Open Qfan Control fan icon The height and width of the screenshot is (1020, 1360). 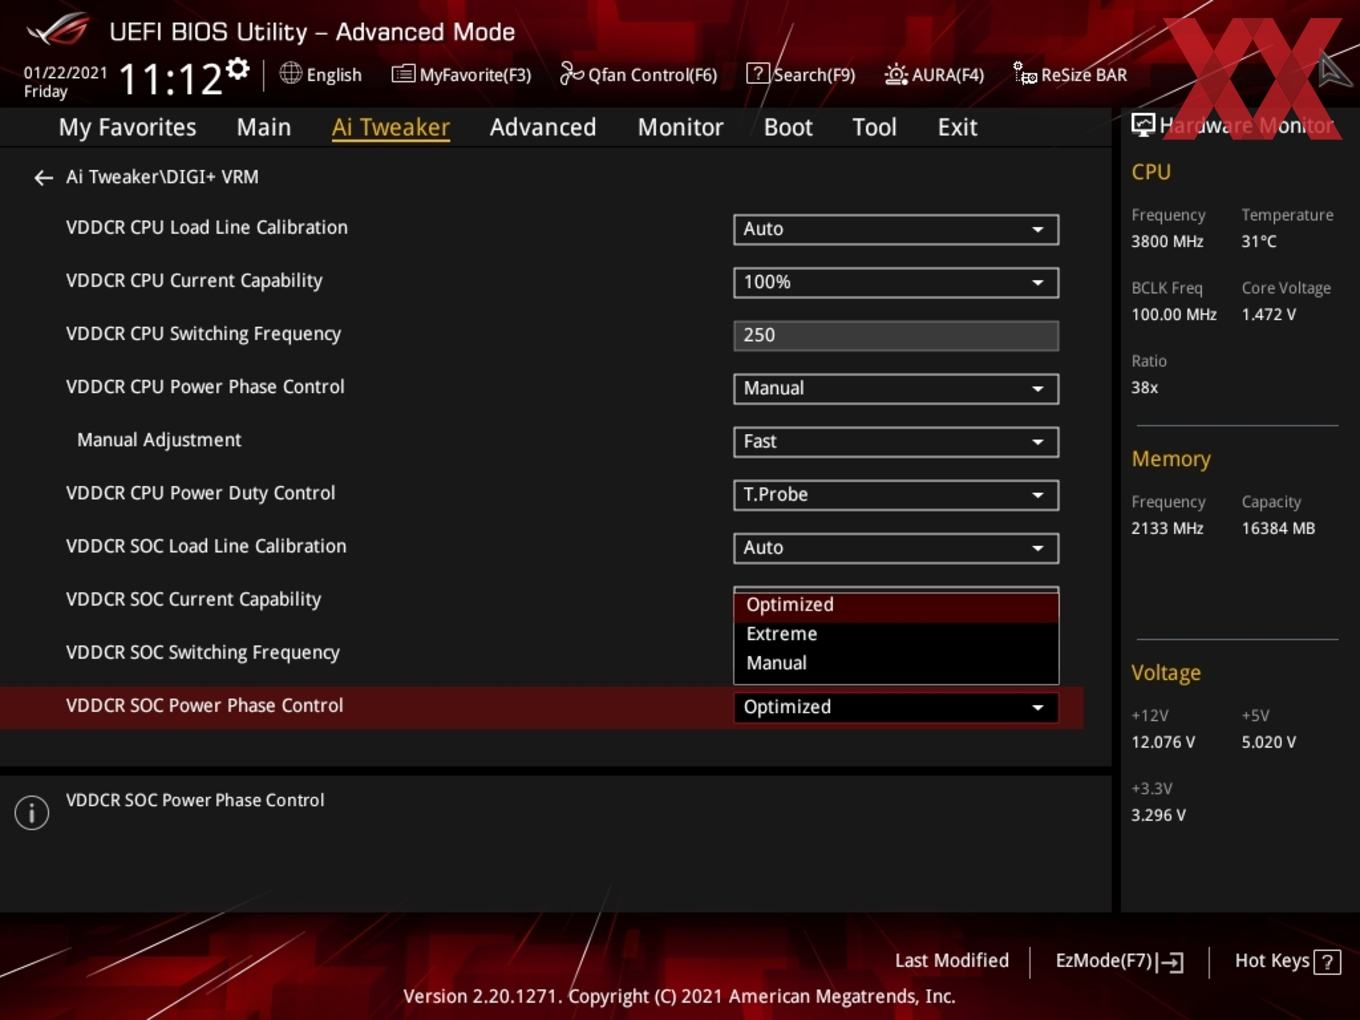point(571,73)
